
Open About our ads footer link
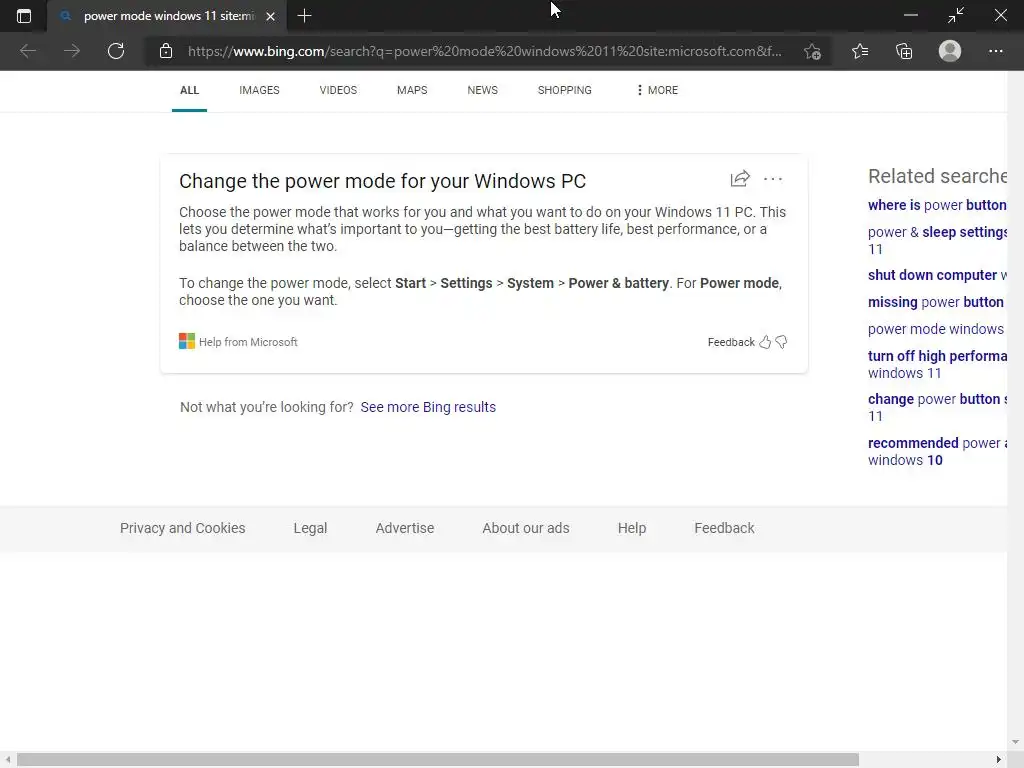(526, 528)
